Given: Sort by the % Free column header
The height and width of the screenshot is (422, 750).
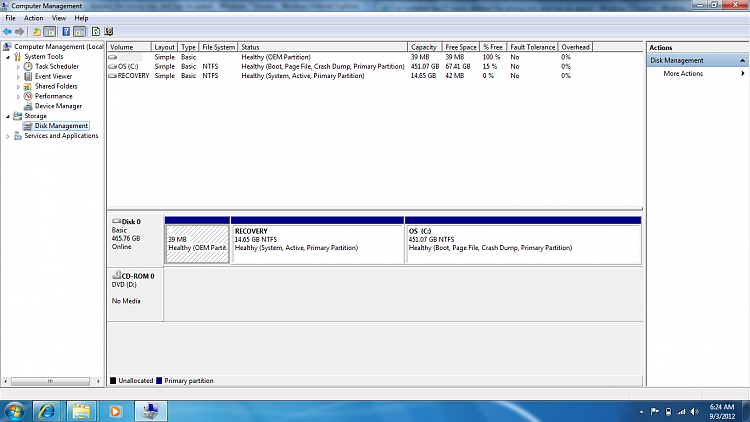Looking at the screenshot, I should click(493, 47).
